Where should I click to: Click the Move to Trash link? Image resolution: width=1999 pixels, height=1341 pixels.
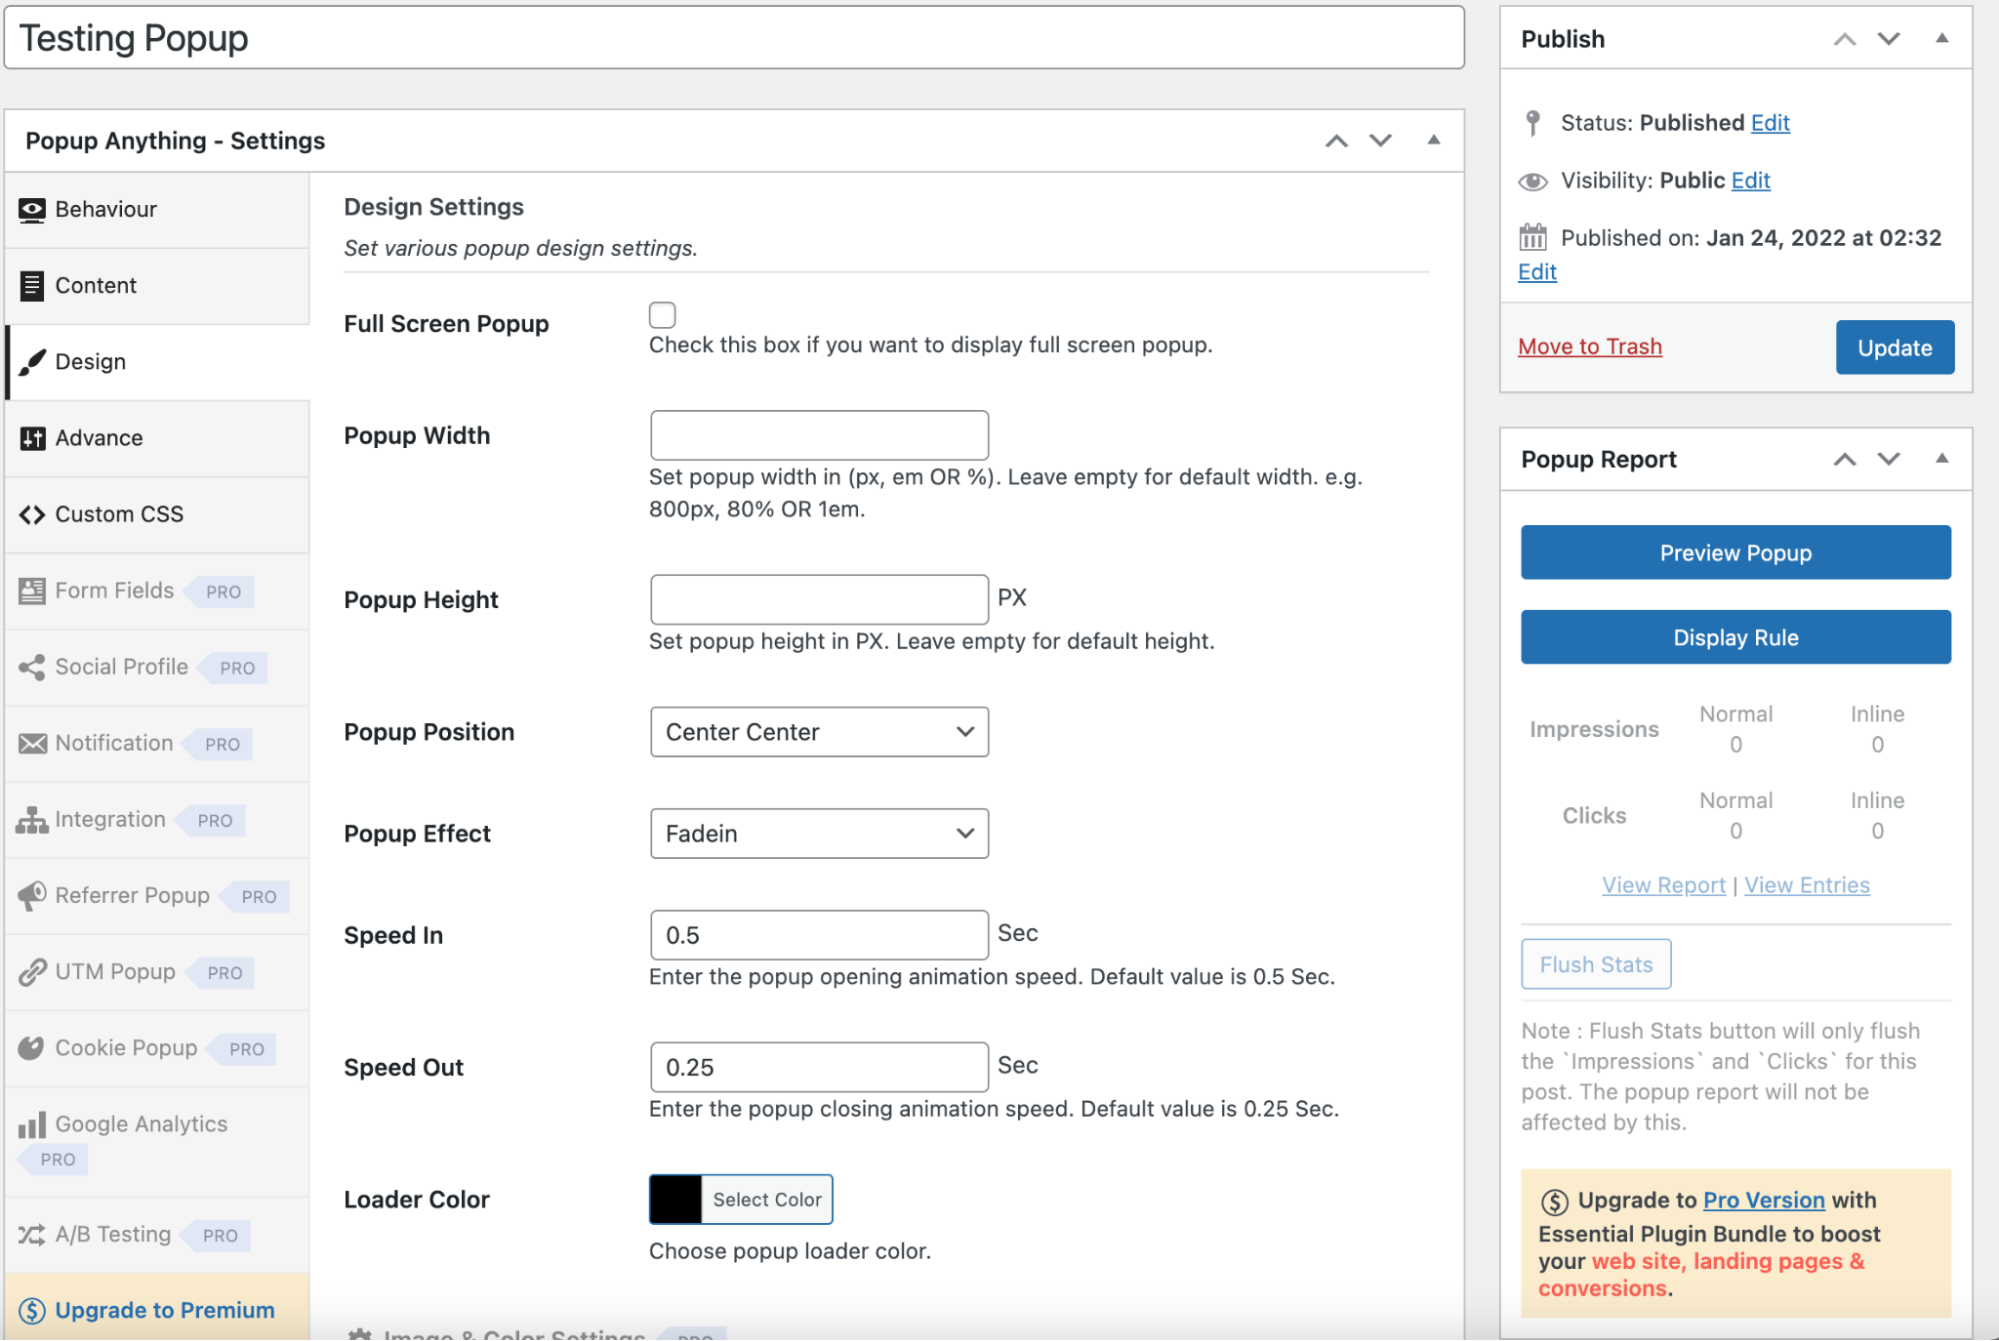pos(1589,347)
